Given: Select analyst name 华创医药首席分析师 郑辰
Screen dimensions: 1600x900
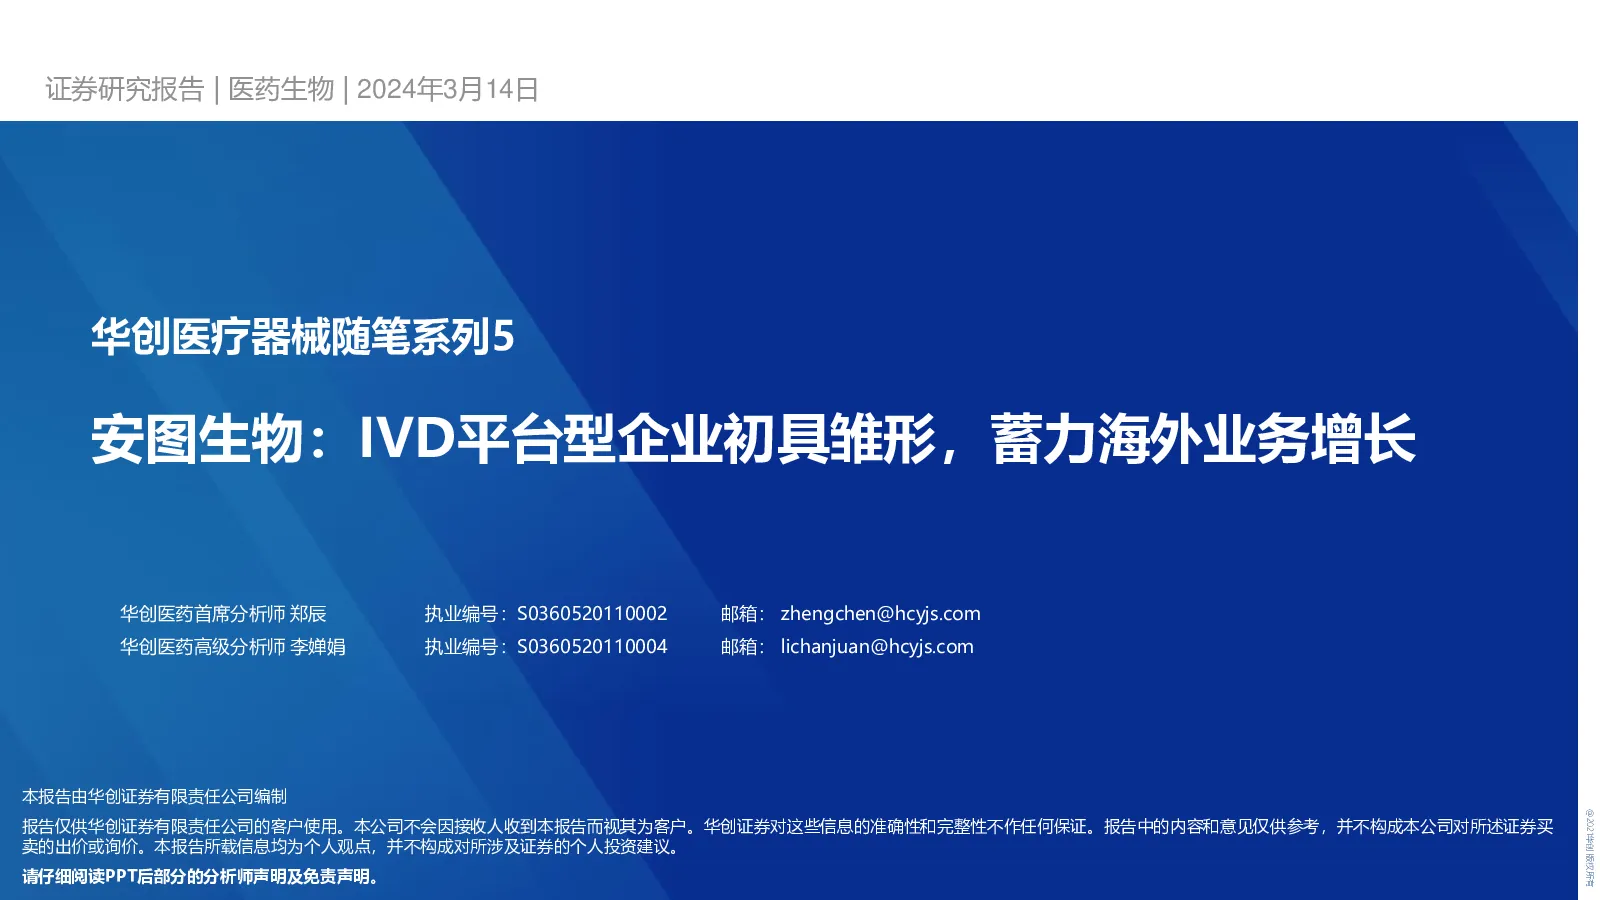Looking at the screenshot, I should pyautogui.click(x=223, y=614).
